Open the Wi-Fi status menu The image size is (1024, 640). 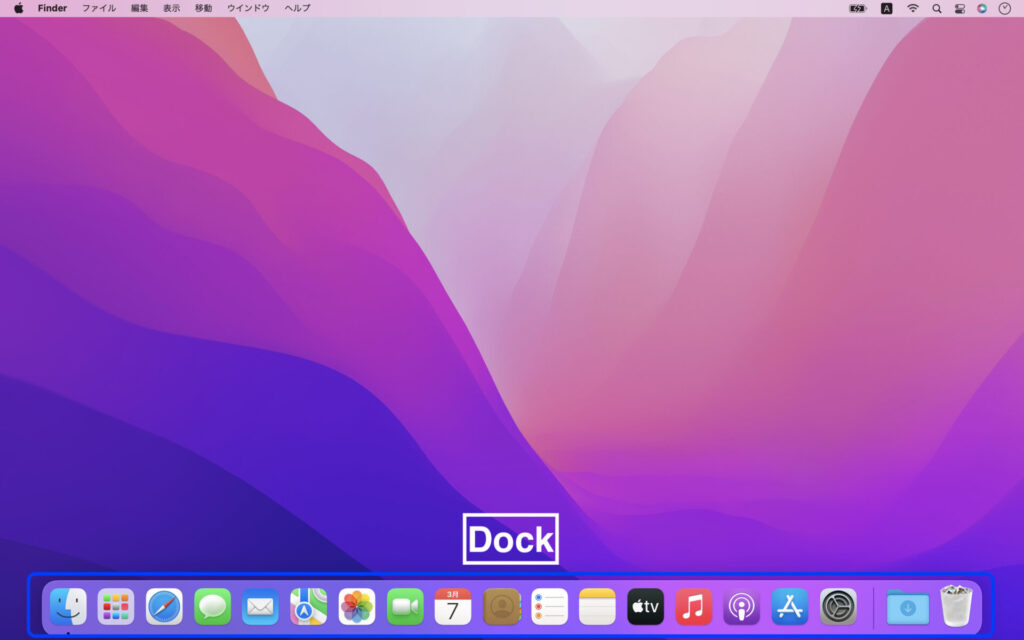pos(913,8)
